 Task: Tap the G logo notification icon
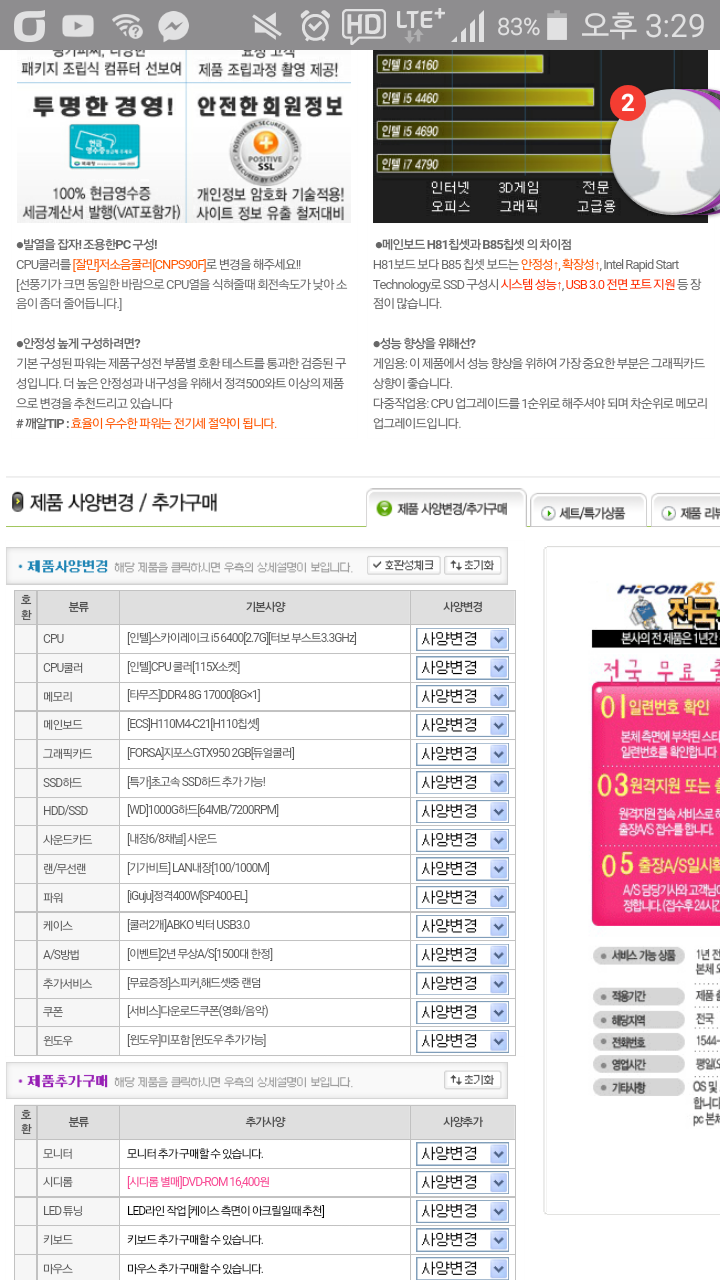point(29,25)
